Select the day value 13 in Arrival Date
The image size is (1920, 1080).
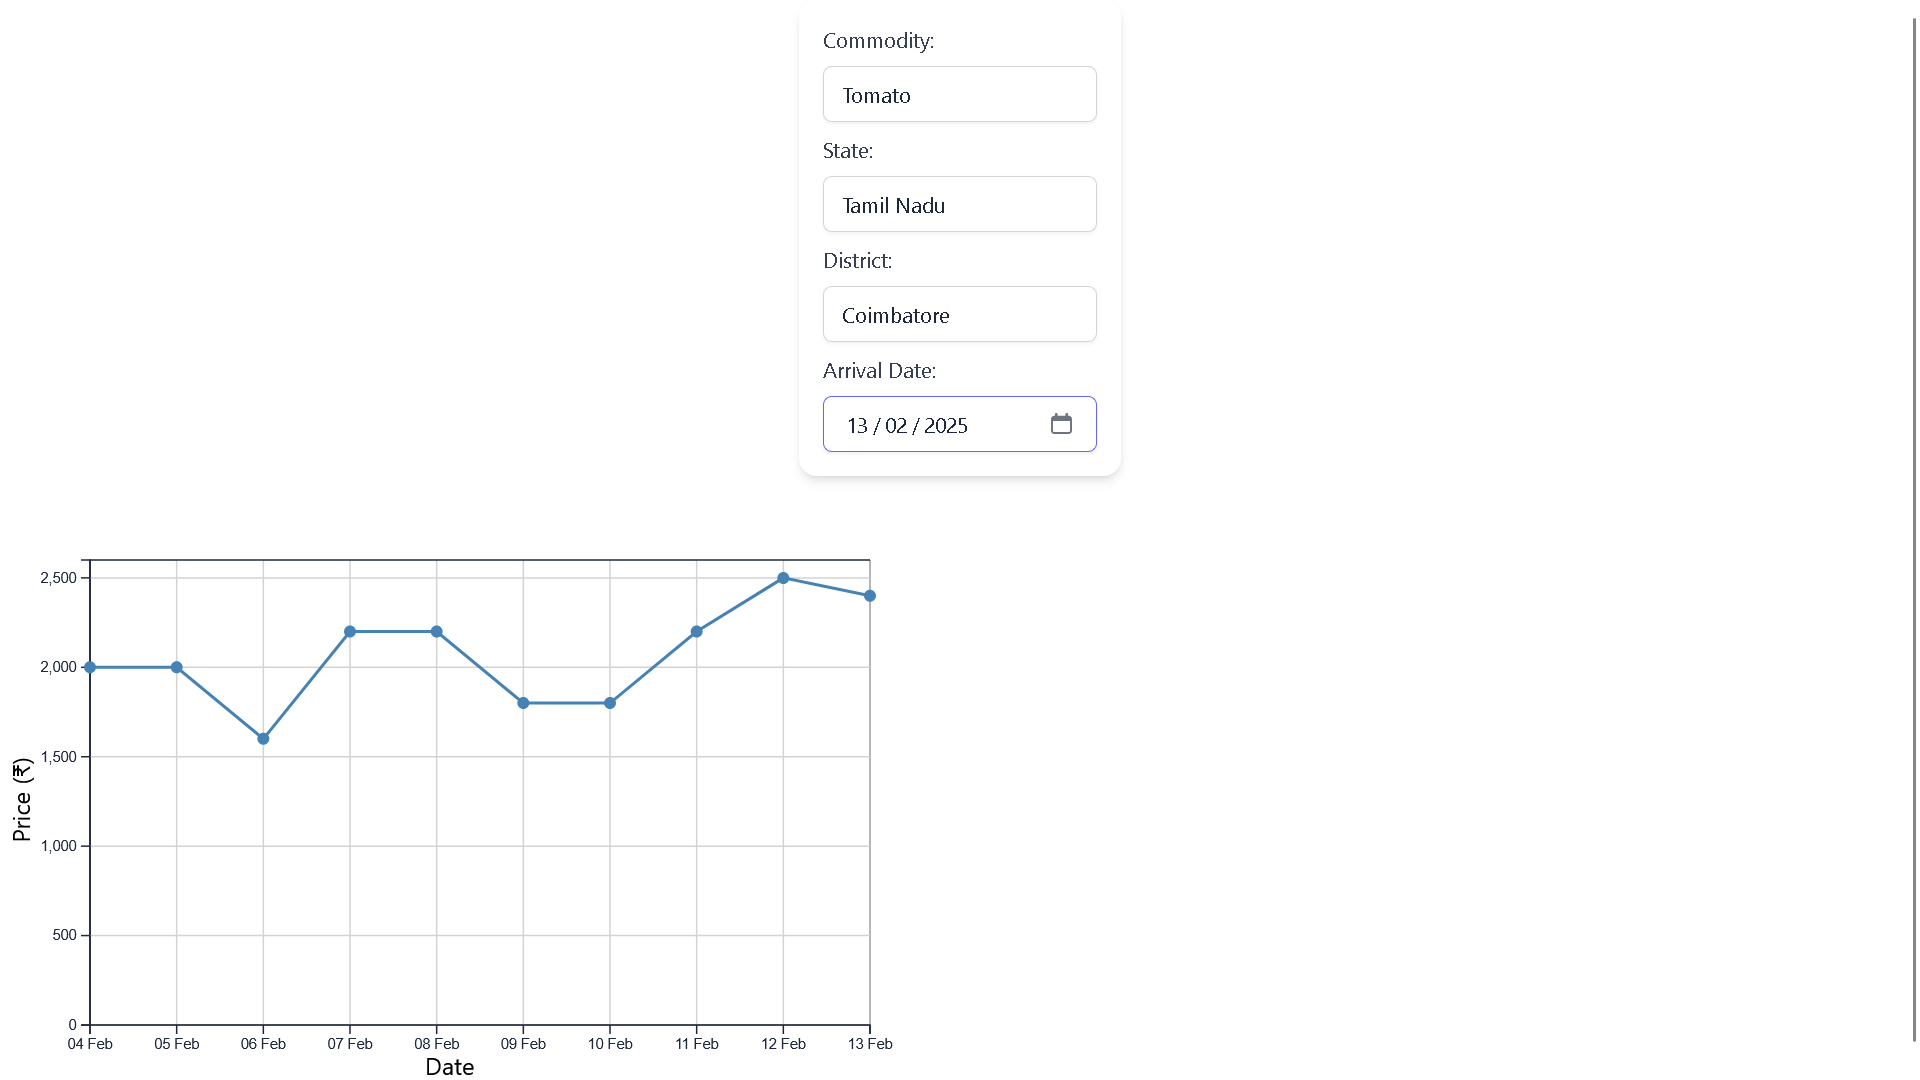857,426
